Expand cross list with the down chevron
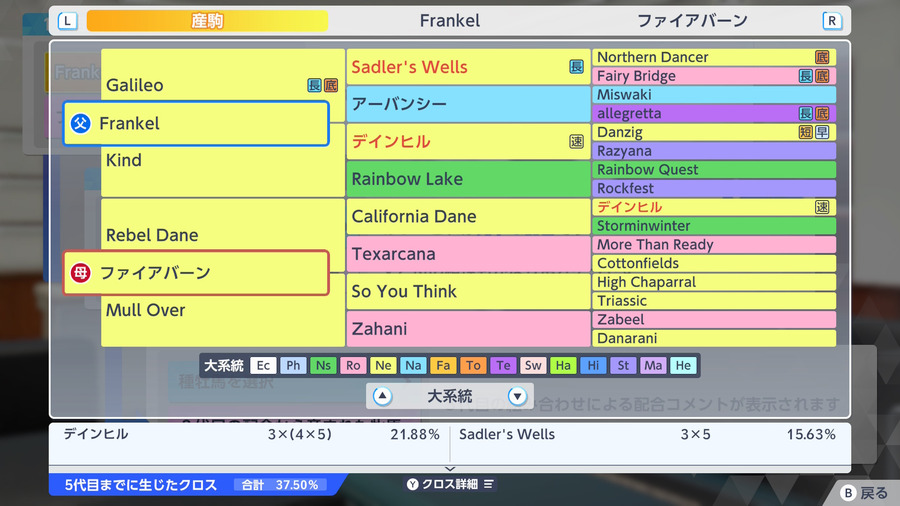 pyautogui.click(x=450, y=469)
